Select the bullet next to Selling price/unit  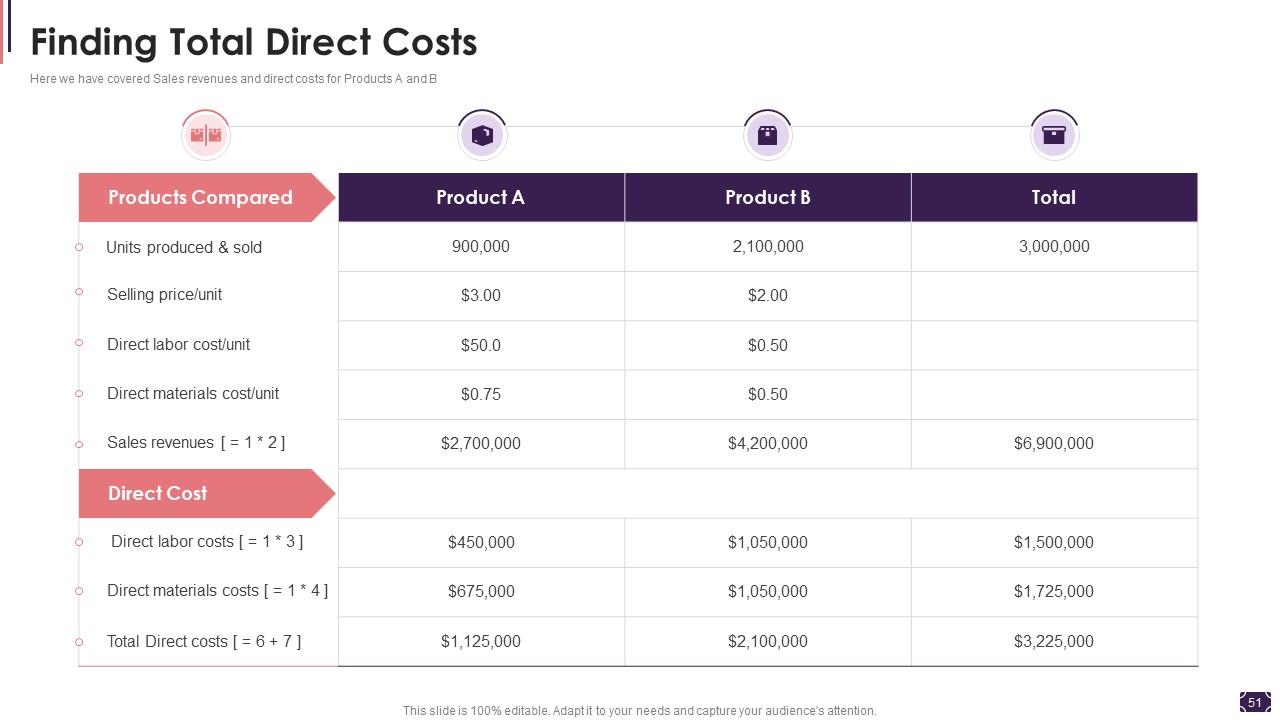[79, 292]
